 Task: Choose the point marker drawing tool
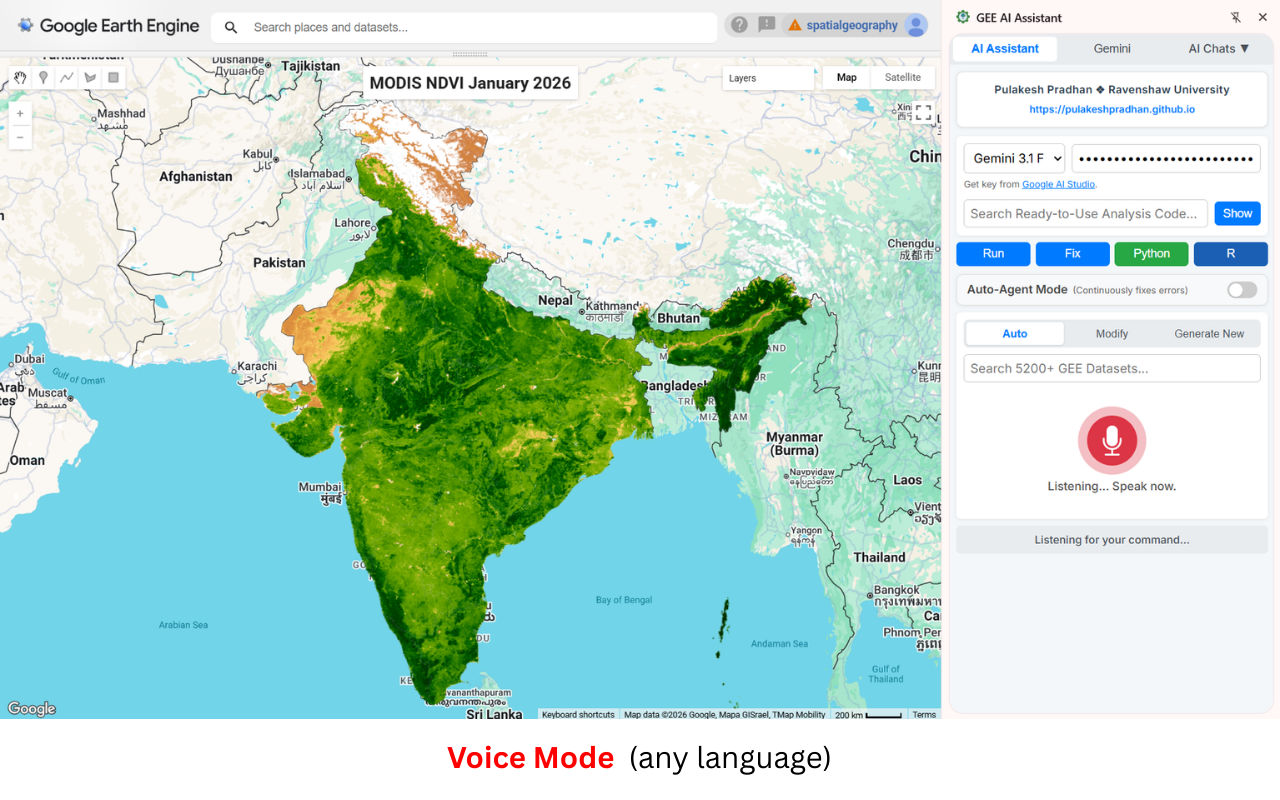(x=43, y=78)
